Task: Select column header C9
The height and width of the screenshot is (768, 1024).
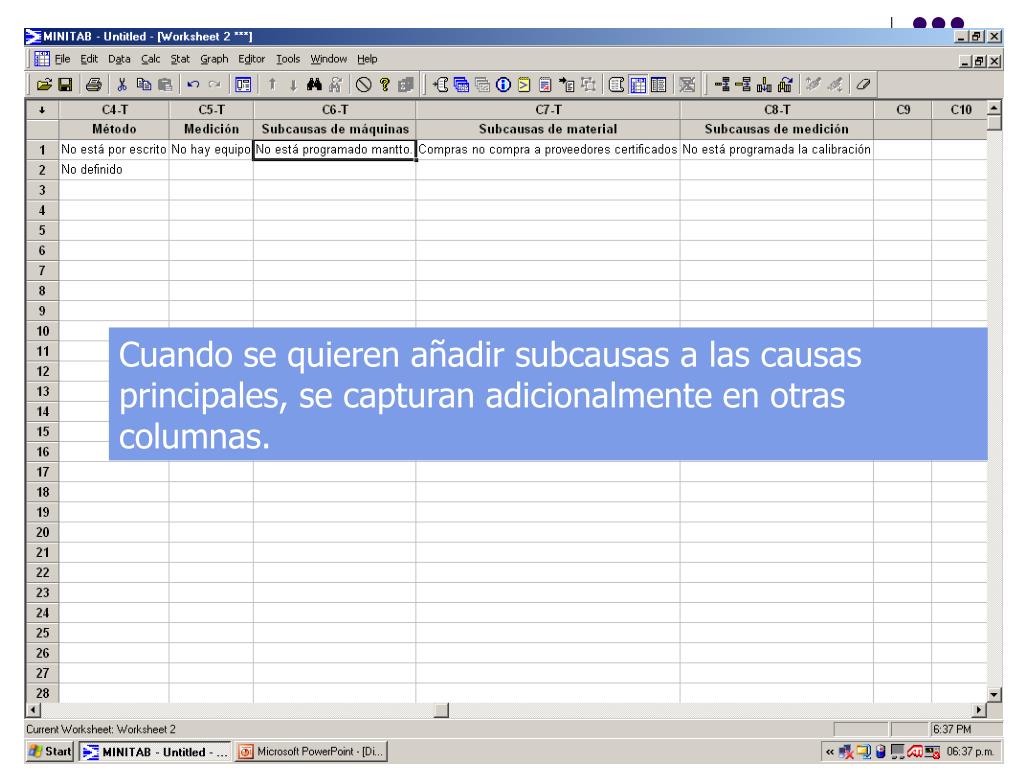Action: (903, 110)
